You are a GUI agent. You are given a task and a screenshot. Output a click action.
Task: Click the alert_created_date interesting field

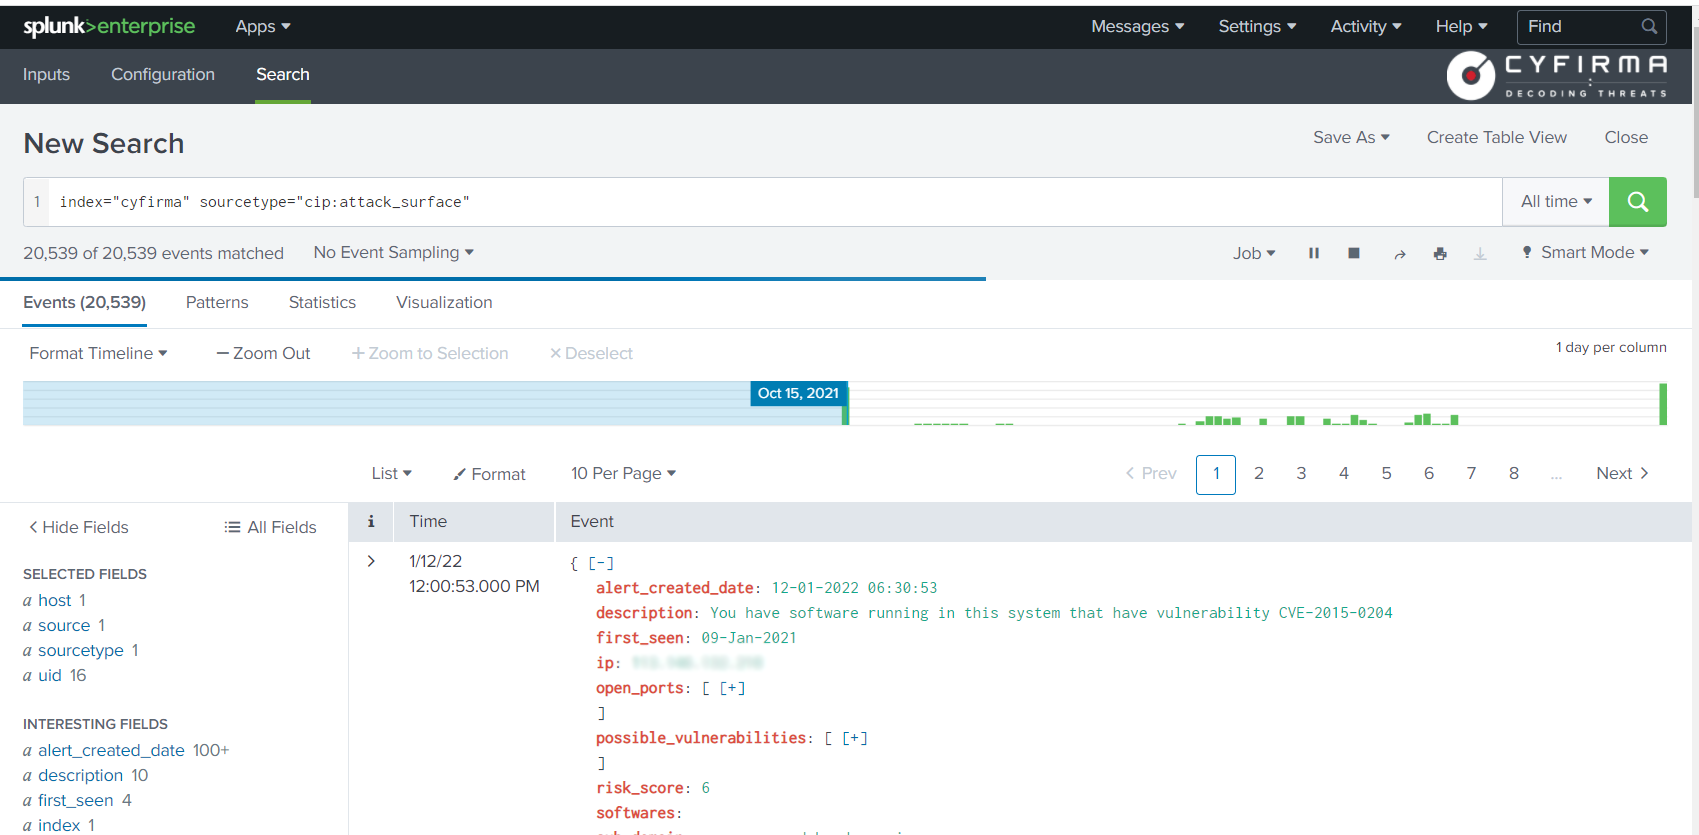[x=111, y=751]
